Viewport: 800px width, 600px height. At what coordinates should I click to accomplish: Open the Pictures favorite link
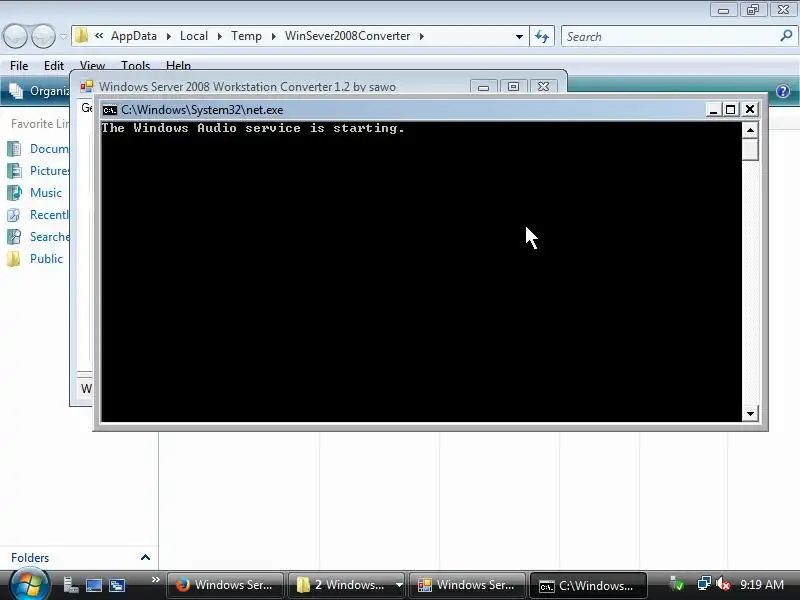38,170
